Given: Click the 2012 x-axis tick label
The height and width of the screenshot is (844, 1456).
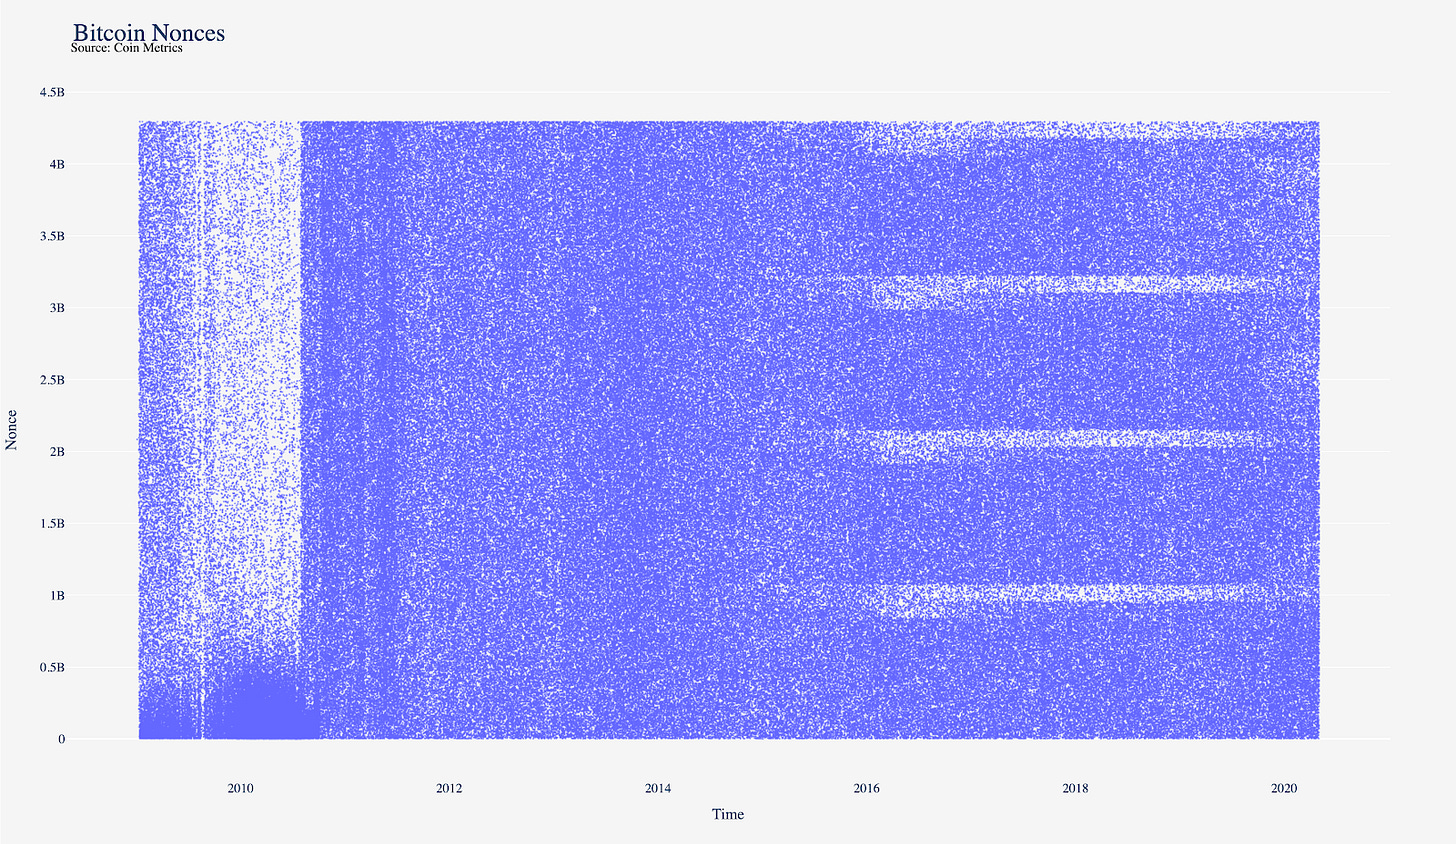Looking at the screenshot, I should [449, 788].
